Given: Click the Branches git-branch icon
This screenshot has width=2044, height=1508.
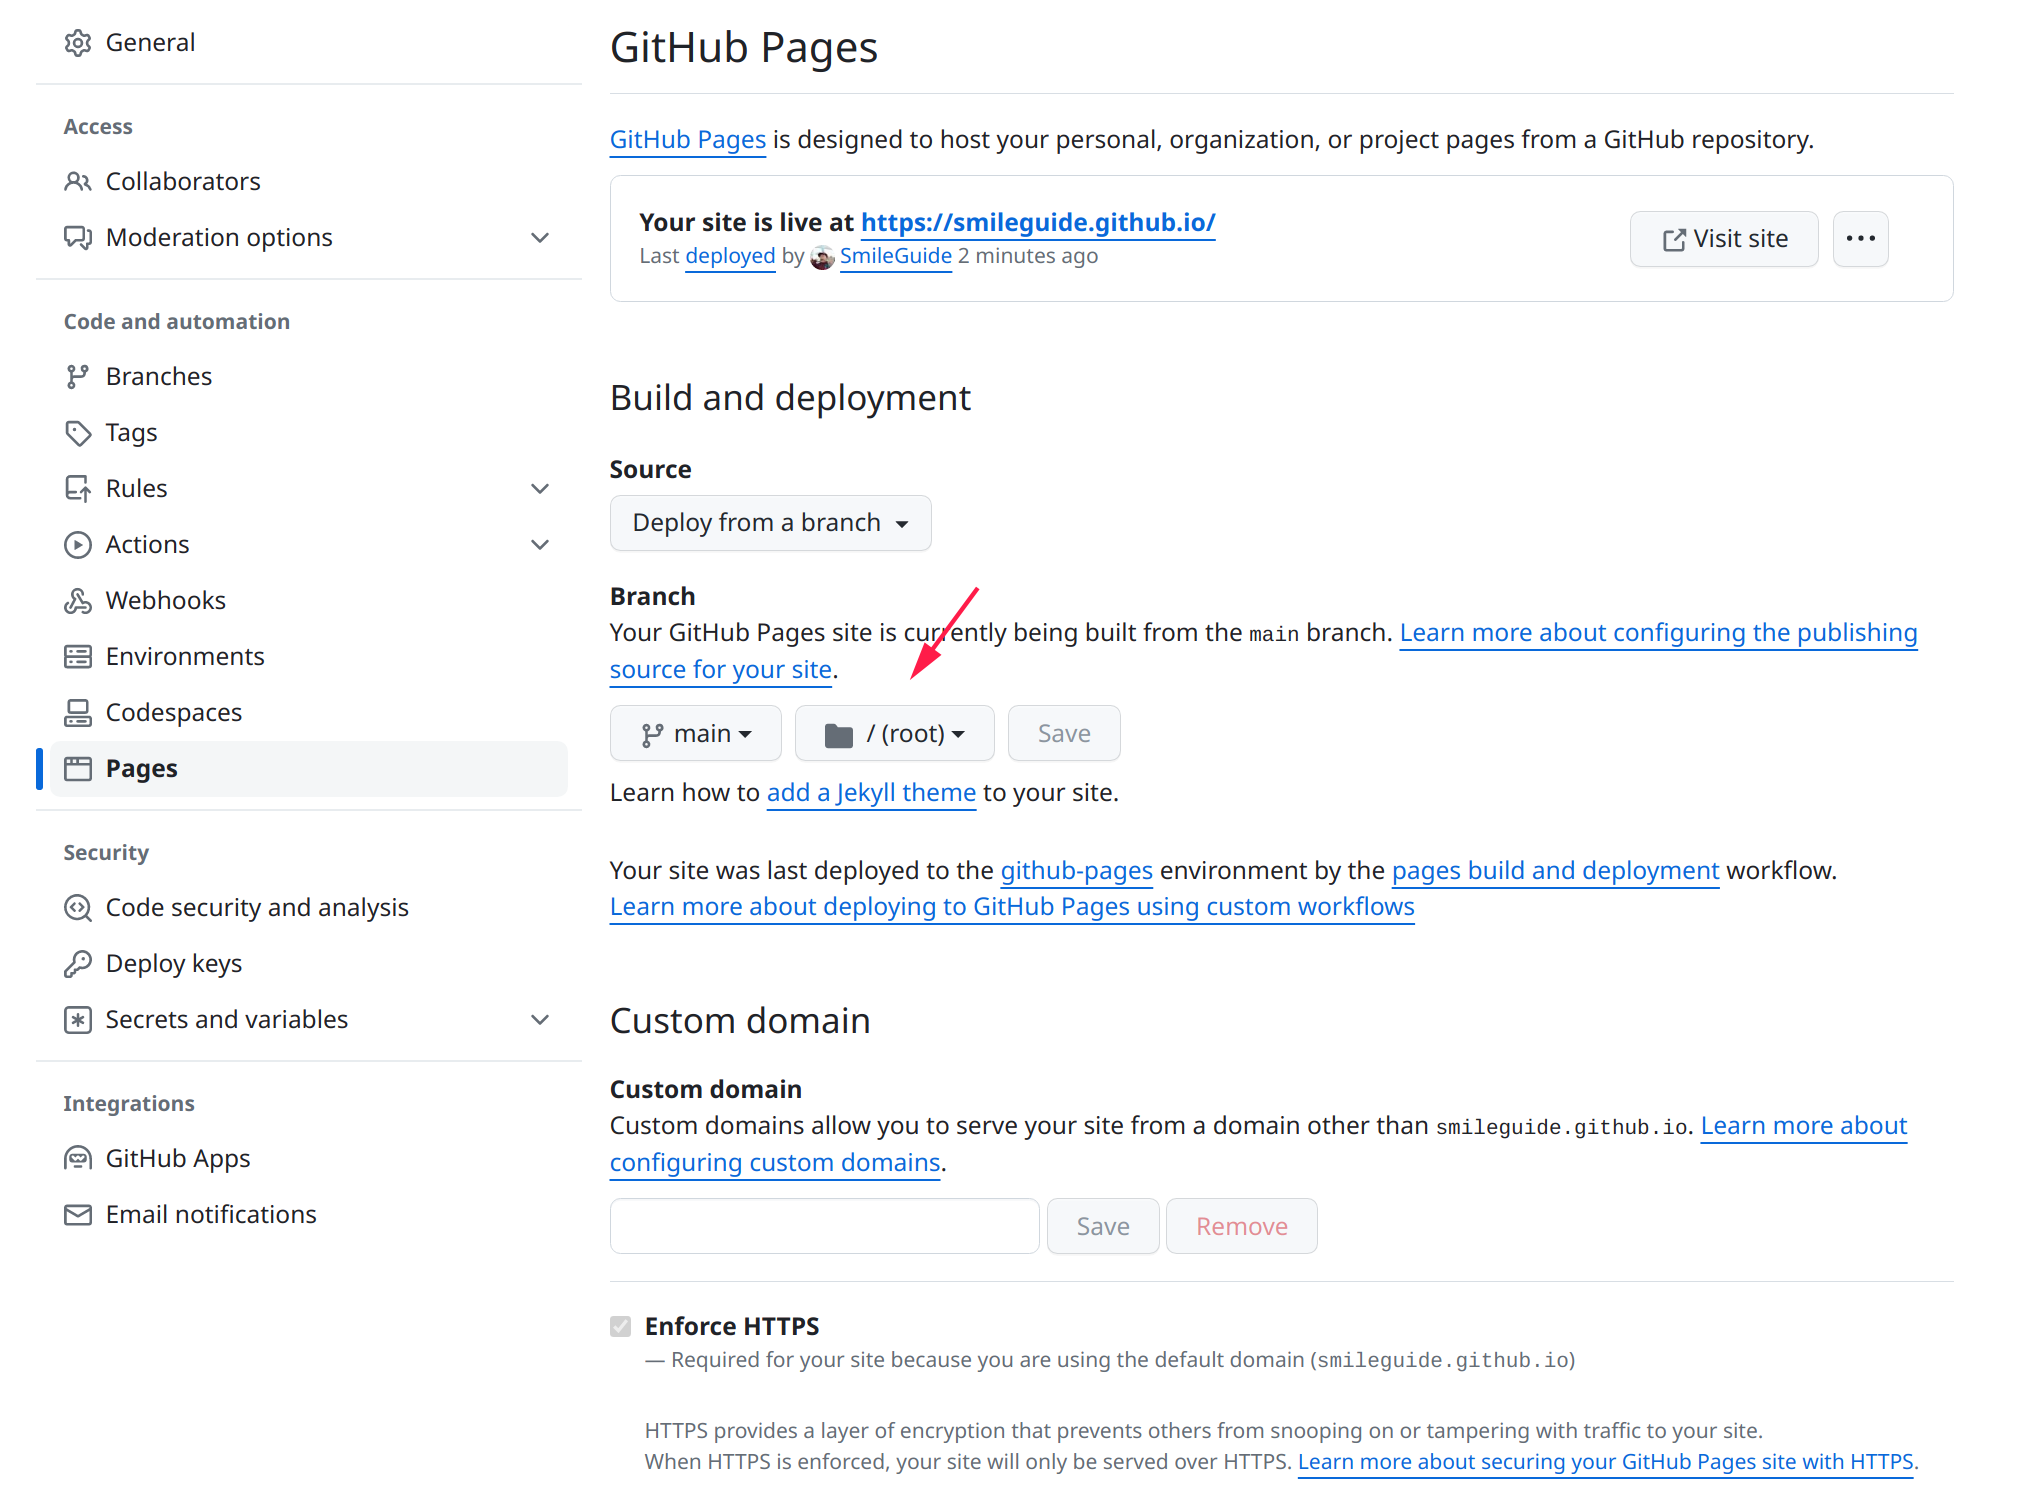Looking at the screenshot, I should pos(78,377).
